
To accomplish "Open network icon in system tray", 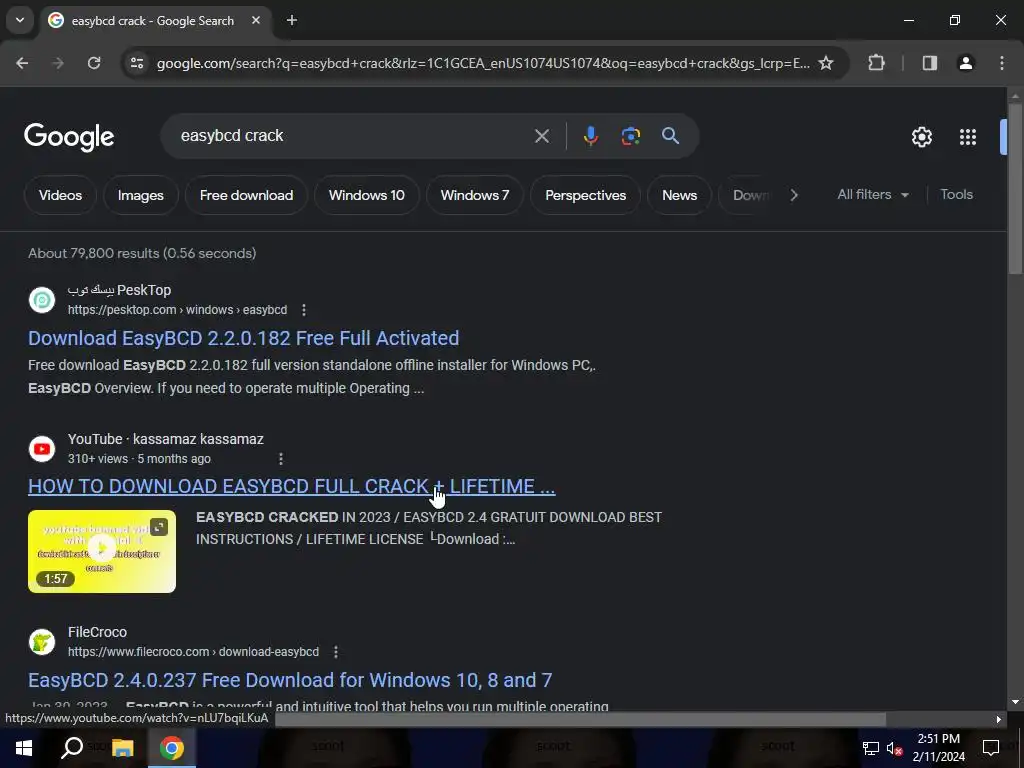I will 870,748.
